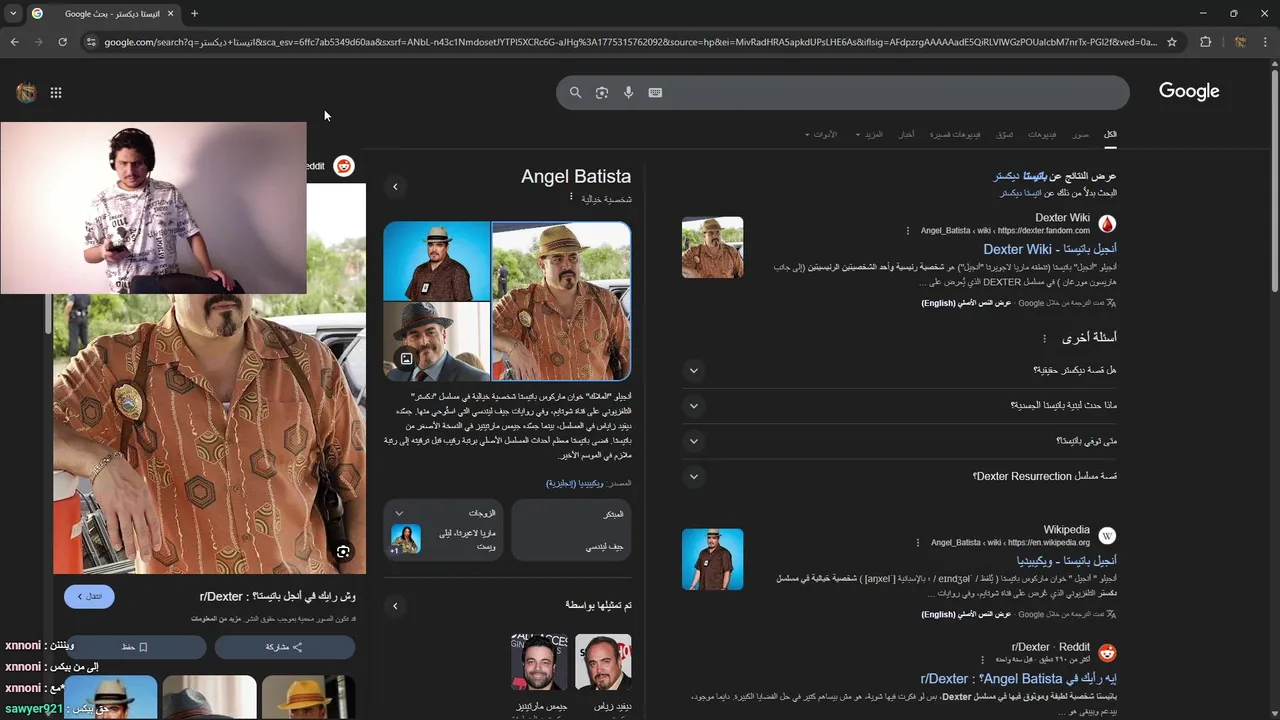The height and width of the screenshot is (720, 1280).
Task: Click the مشاركة share button
Action: click(x=284, y=647)
